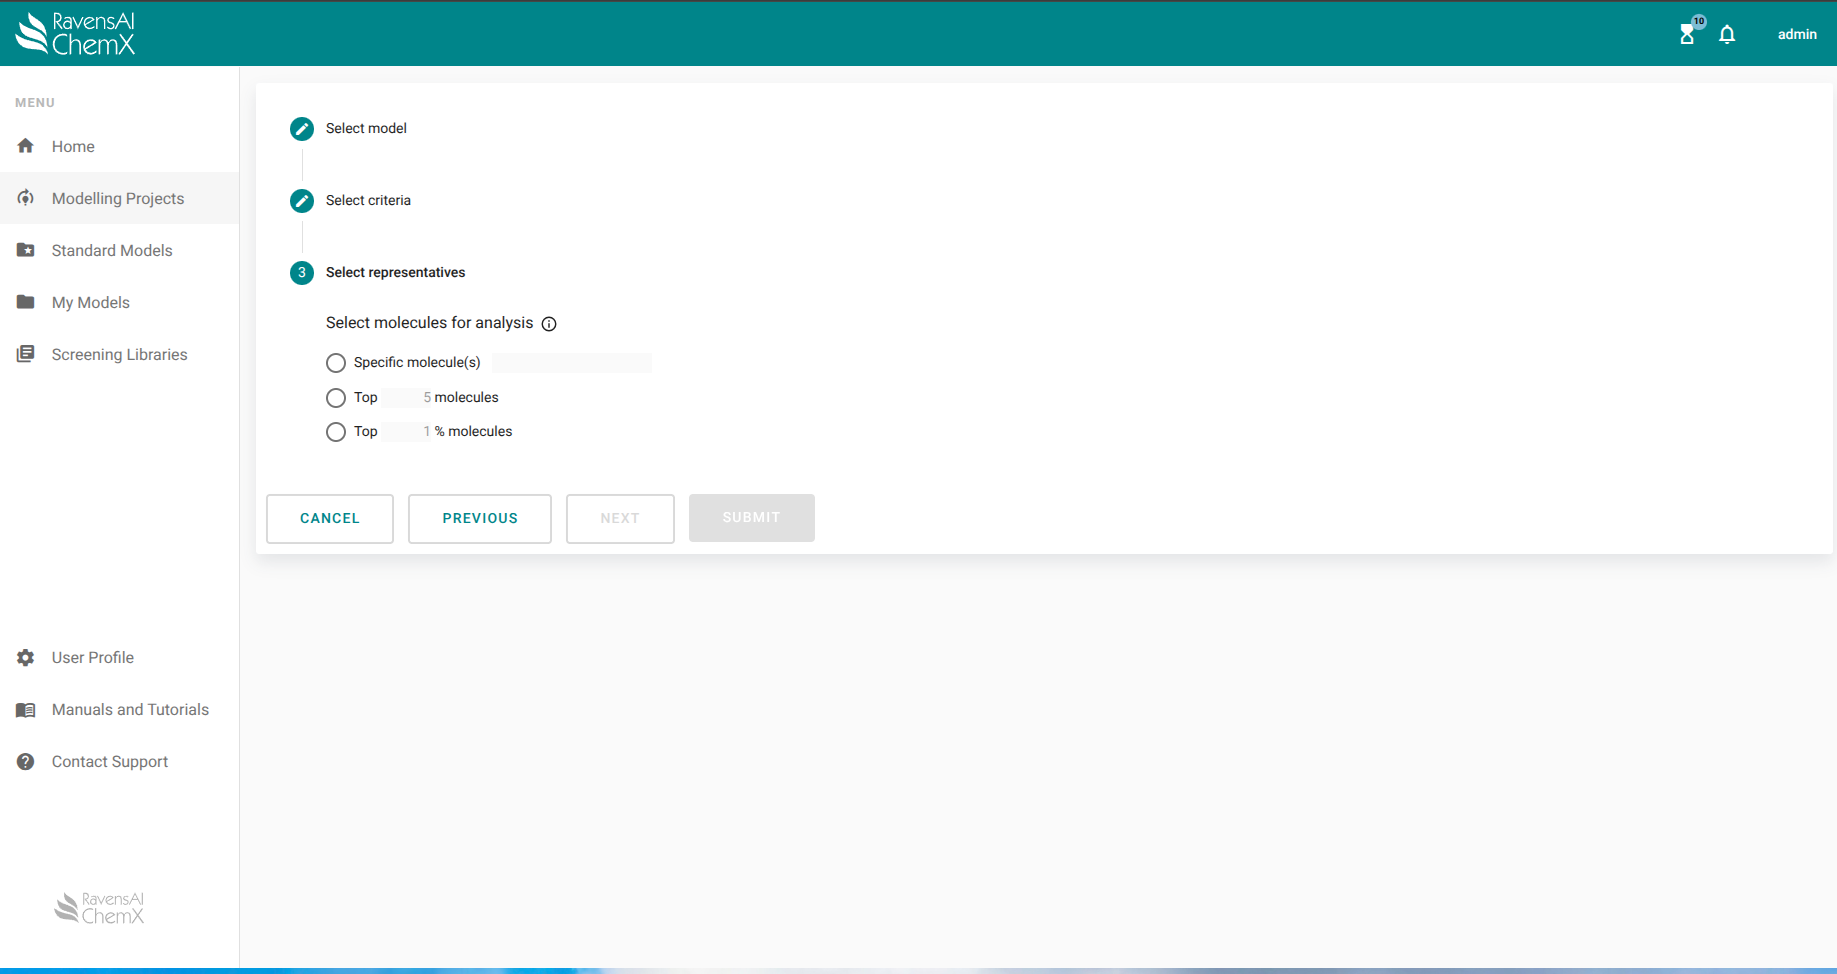Open the notifications bell

pos(1727,35)
